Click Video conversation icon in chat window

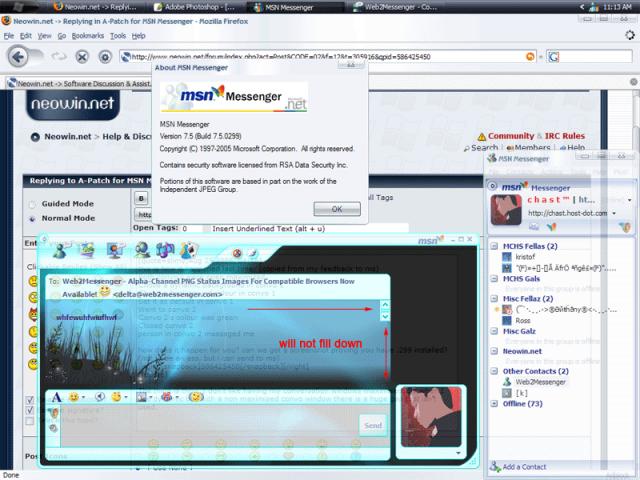click(x=116, y=250)
